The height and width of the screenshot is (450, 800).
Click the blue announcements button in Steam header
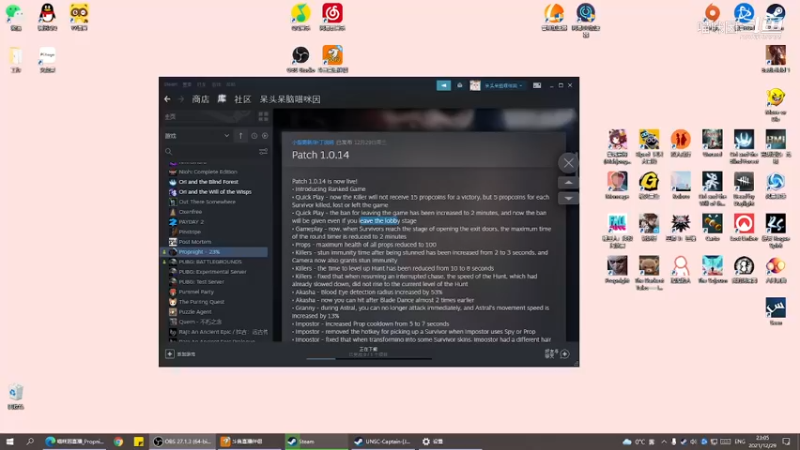tap(443, 85)
